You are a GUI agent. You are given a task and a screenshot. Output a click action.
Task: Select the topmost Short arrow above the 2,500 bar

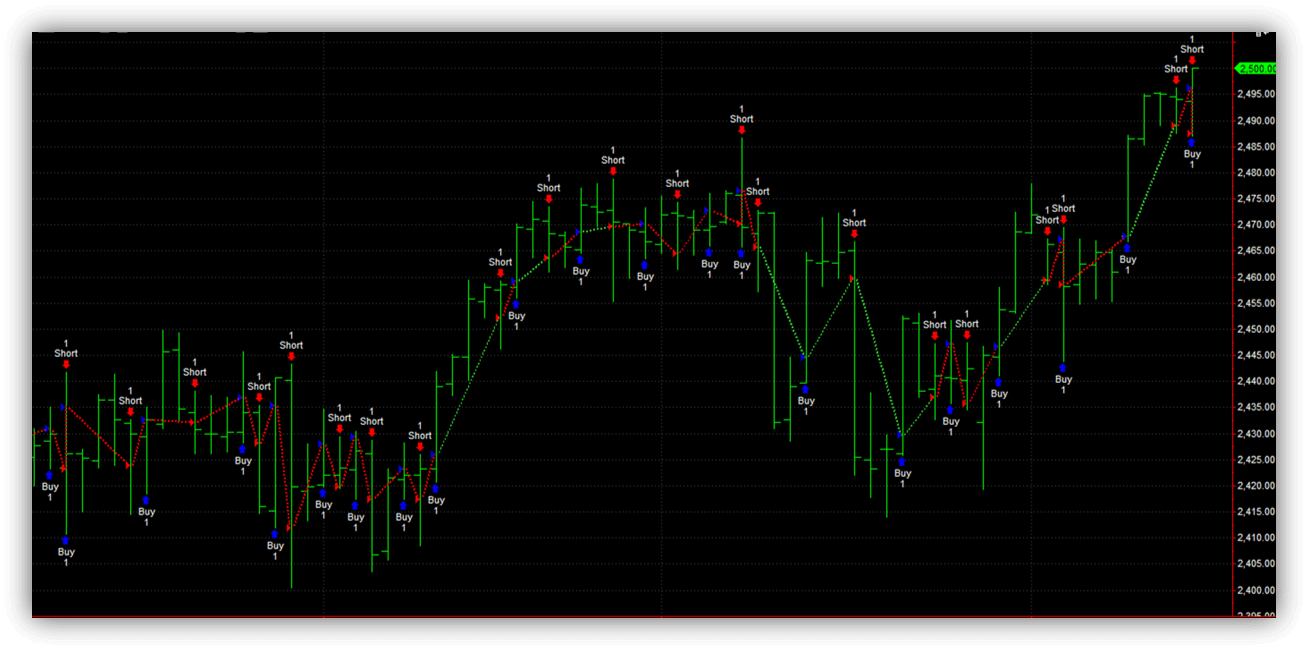click(1192, 60)
